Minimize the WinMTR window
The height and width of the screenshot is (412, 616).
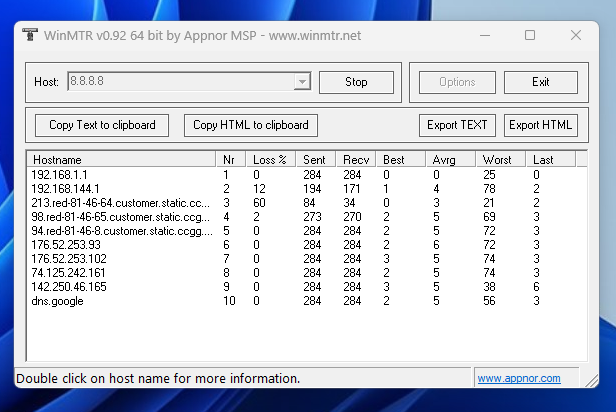[484, 35]
